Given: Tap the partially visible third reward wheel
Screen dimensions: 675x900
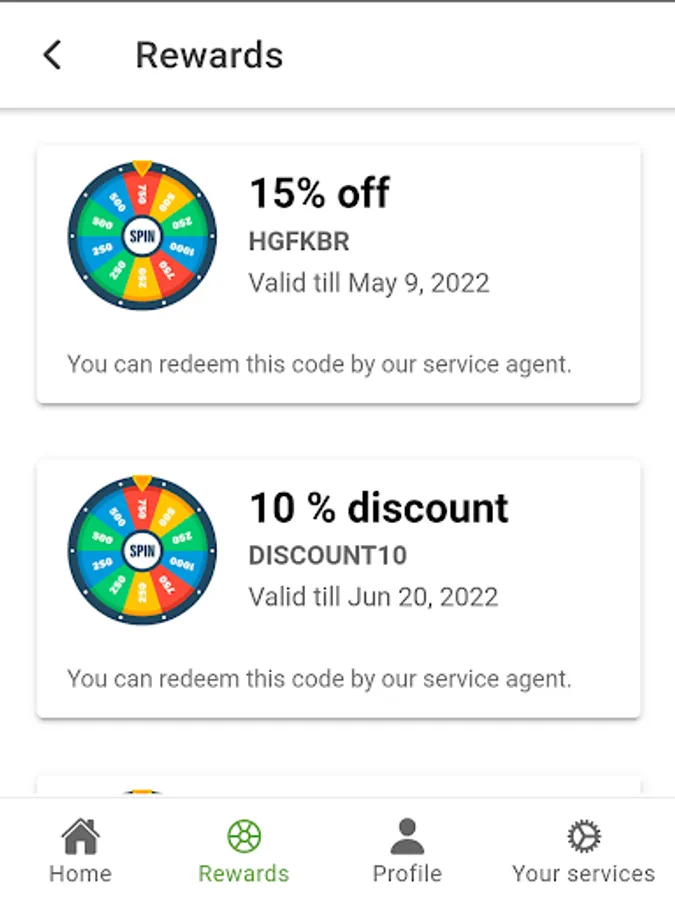Looking at the screenshot, I should tap(142, 792).
